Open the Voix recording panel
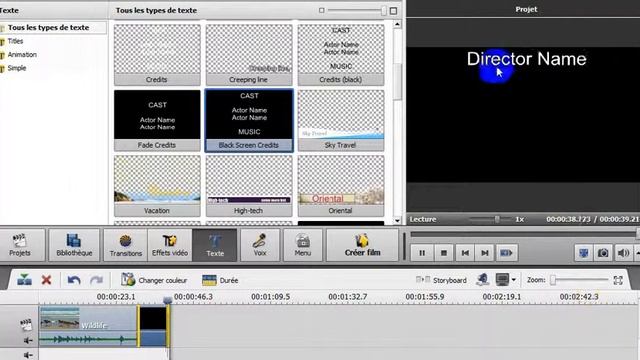 click(x=260, y=245)
